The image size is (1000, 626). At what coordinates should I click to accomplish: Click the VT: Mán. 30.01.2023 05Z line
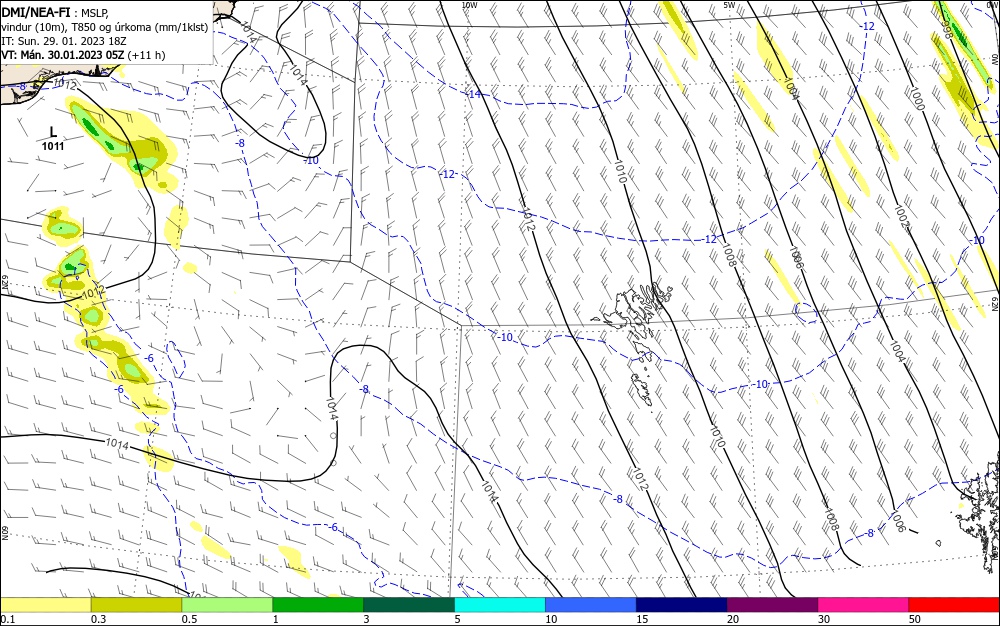[x=62, y=55]
